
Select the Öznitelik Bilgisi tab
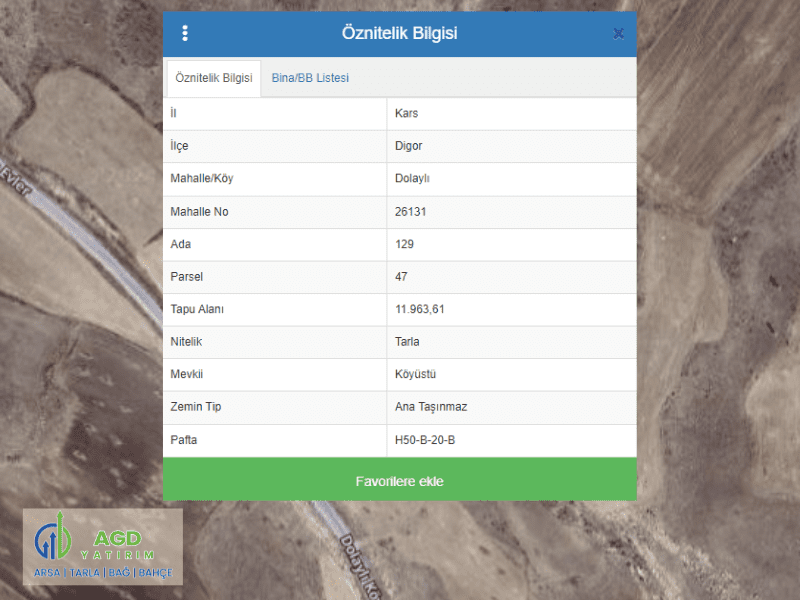tap(213, 78)
